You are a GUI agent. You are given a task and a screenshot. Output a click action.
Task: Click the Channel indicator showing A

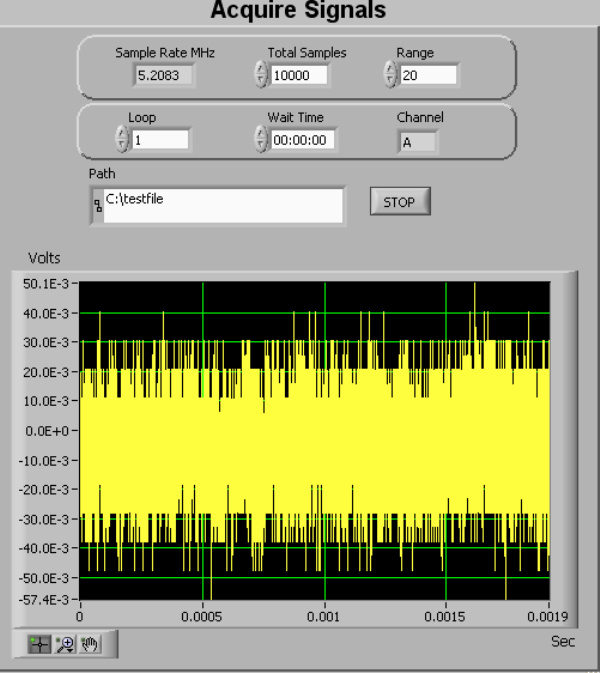click(418, 142)
